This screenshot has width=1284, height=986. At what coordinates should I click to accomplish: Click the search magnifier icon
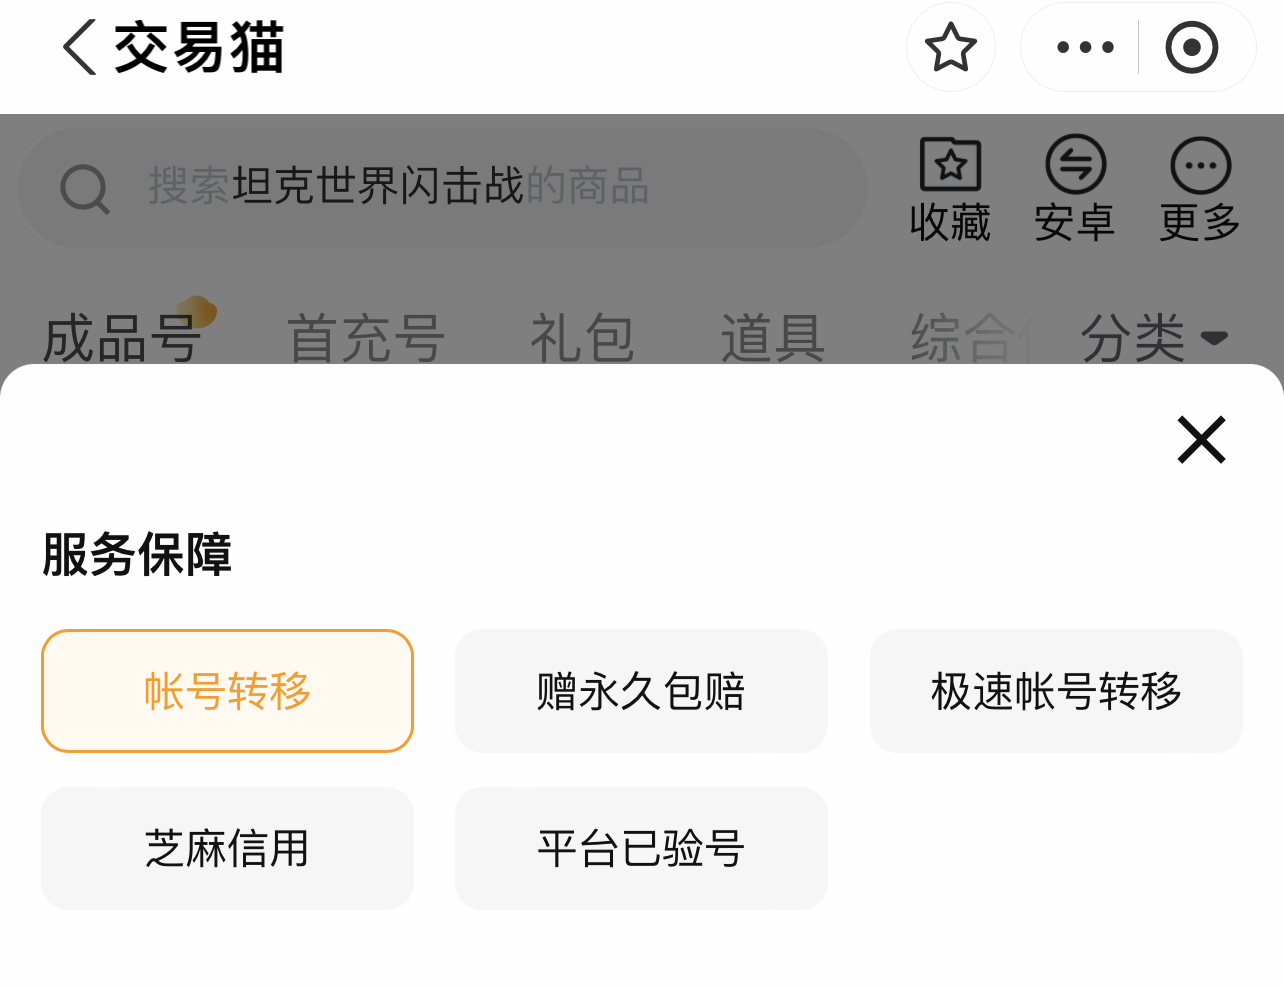[x=85, y=188]
